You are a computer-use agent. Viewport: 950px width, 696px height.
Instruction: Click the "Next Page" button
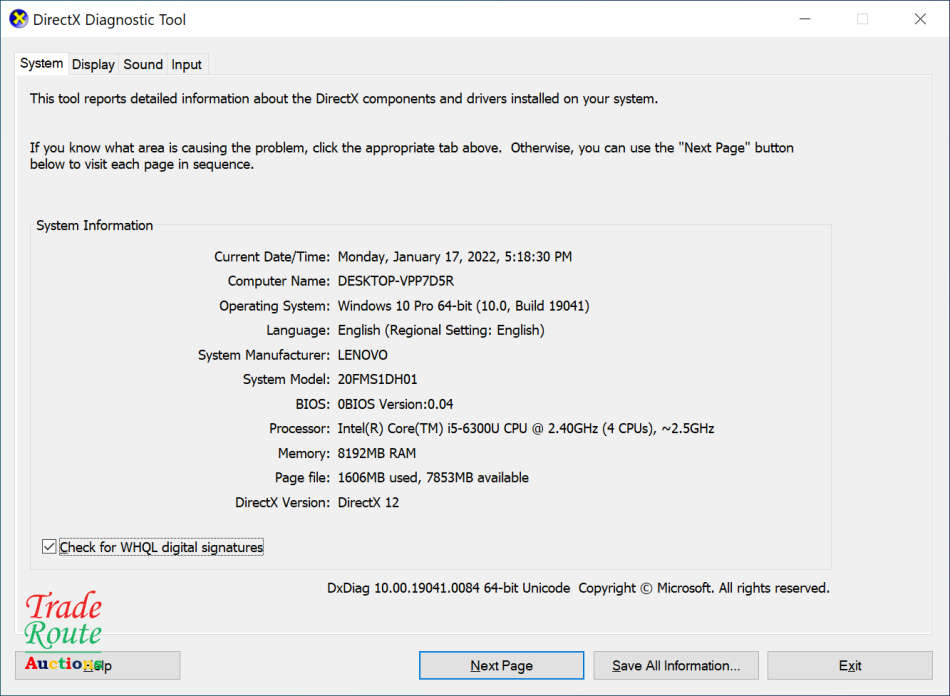(501, 665)
